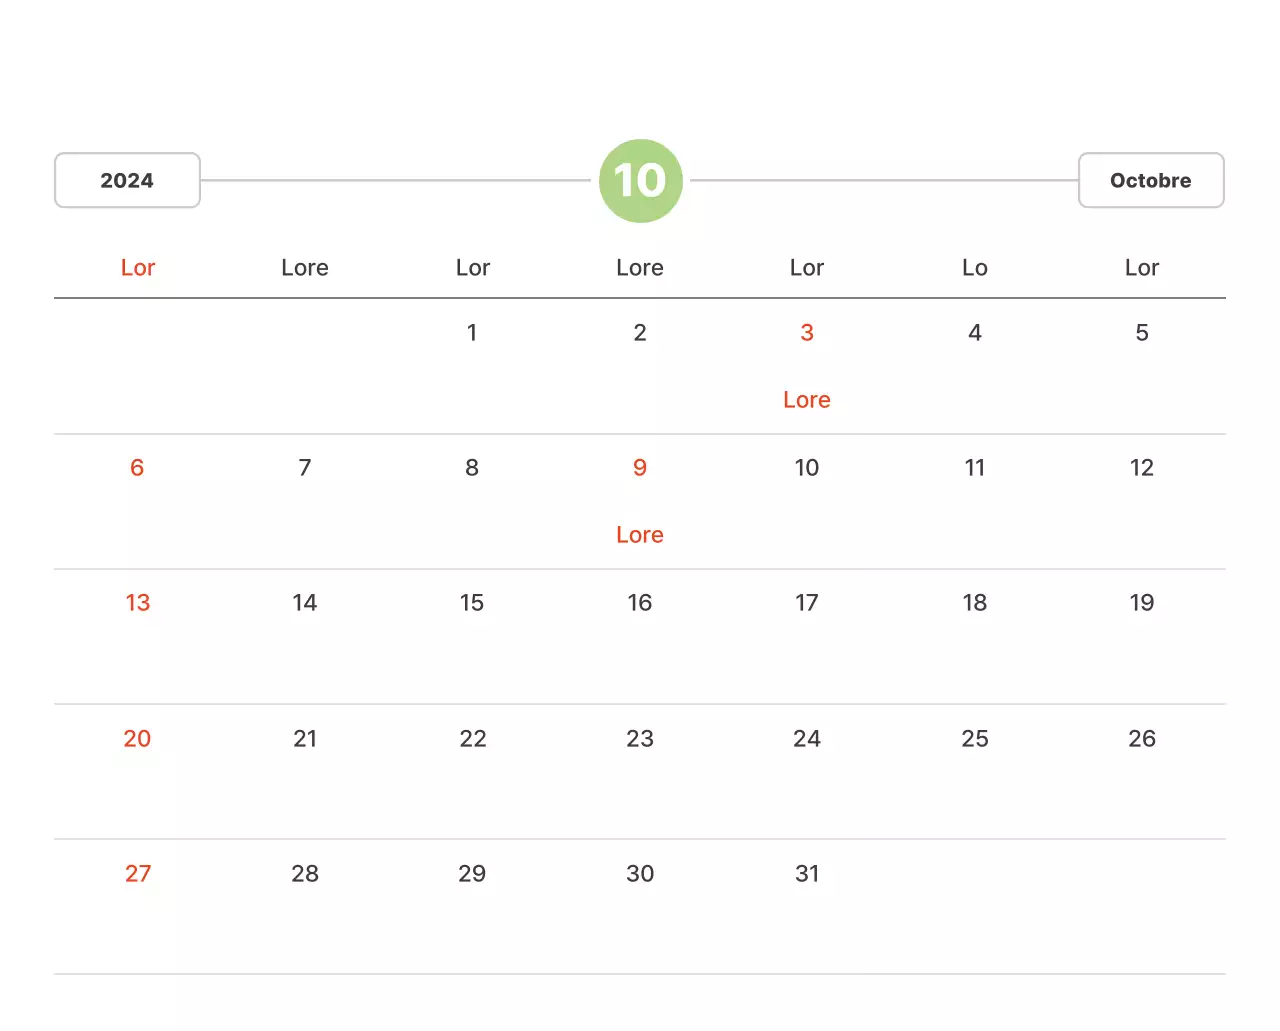Open the Octobre month selector
Image resolution: width=1280 pixels, height=1031 pixels.
(x=1150, y=181)
